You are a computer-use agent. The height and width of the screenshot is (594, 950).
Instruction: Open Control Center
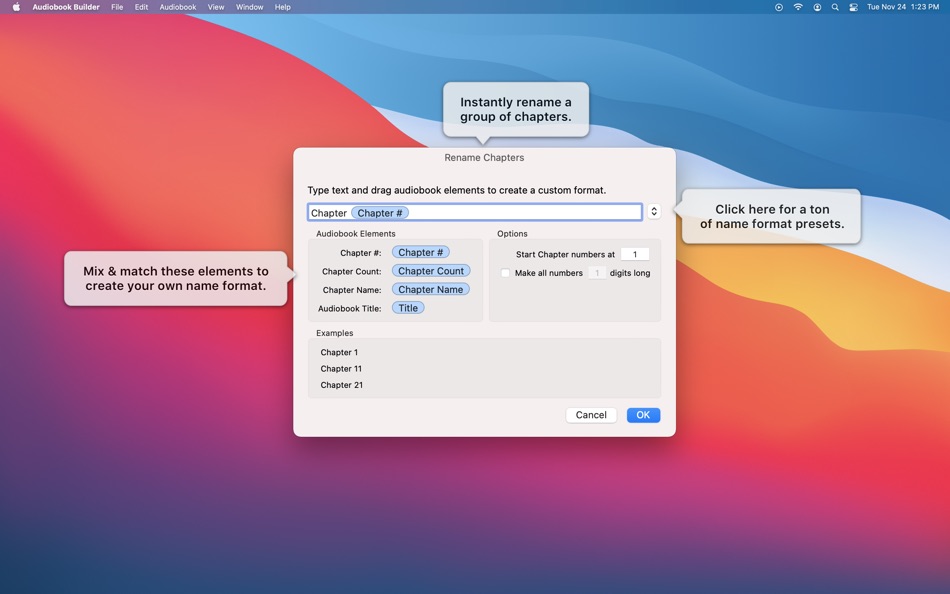pyautogui.click(x=853, y=7)
